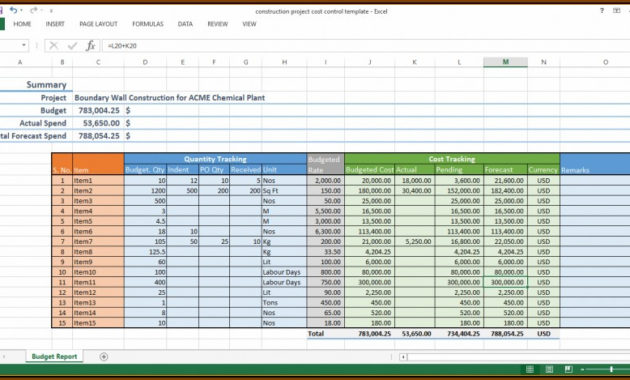Click the Actual Spend value 53,650.00

101,123
